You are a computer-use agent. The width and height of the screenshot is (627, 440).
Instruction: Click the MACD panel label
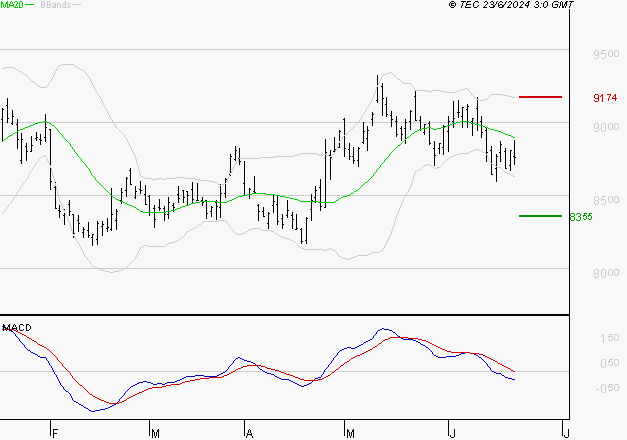click(x=17, y=328)
